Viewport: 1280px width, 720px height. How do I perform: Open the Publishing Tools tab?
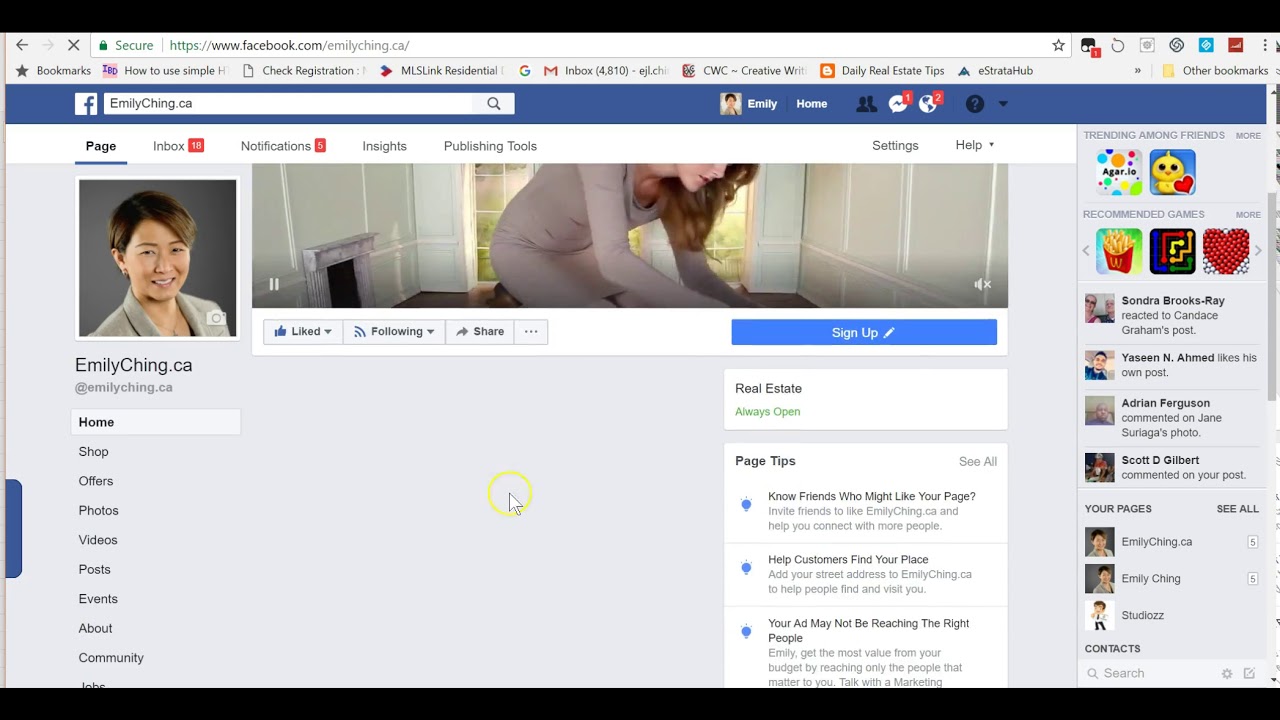tap(490, 146)
